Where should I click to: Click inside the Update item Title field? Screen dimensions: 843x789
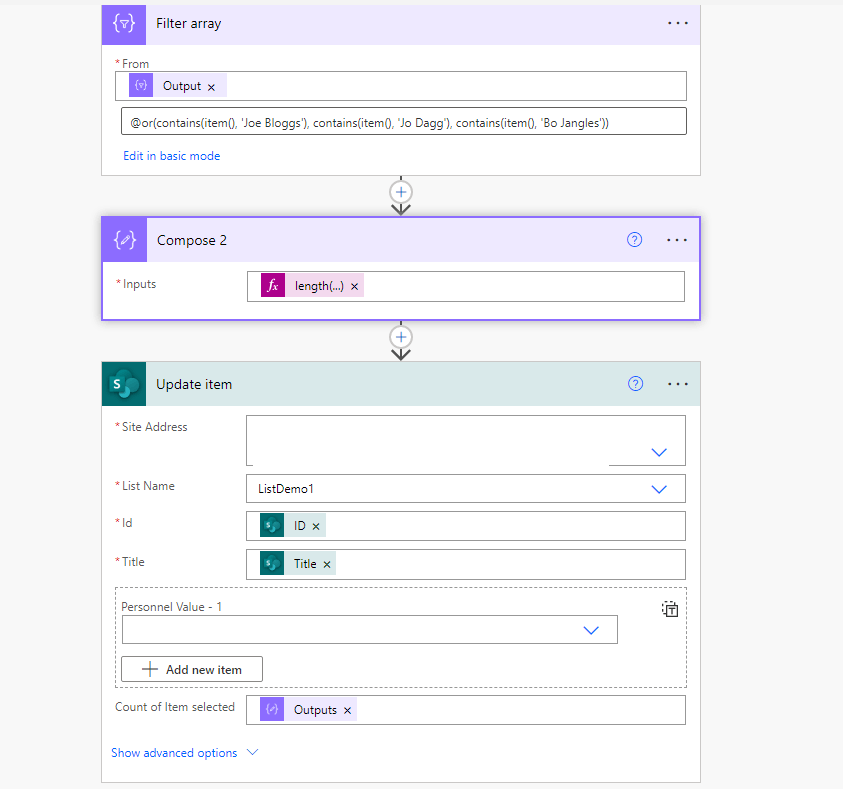point(466,564)
